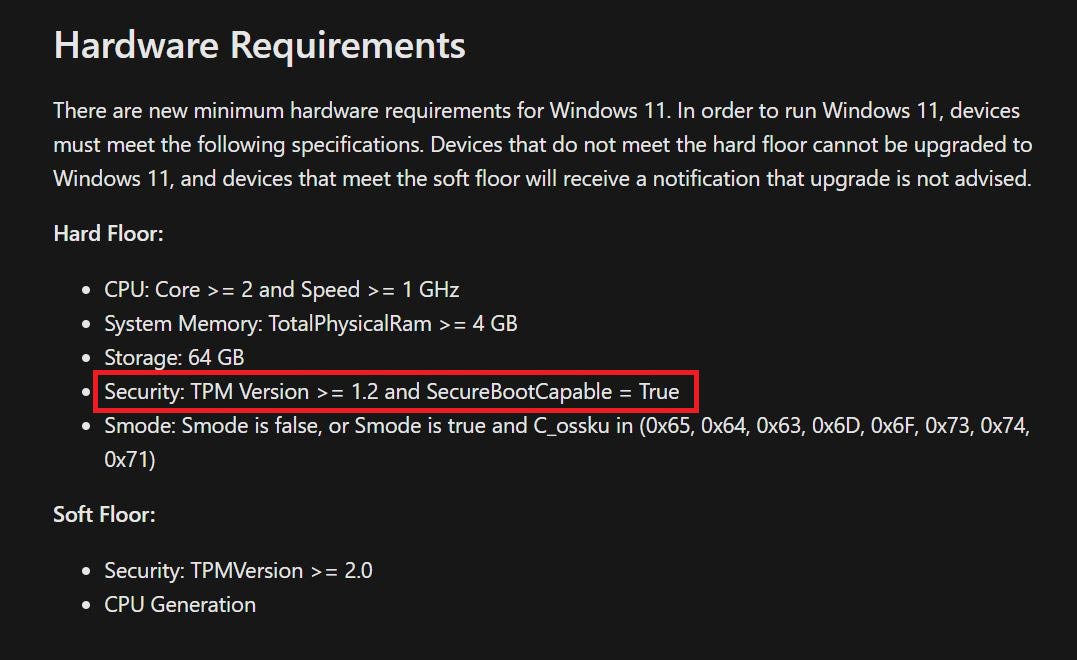Click the Soft Floor: label
This screenshot has width=1077, height=660.
(104, 514)
